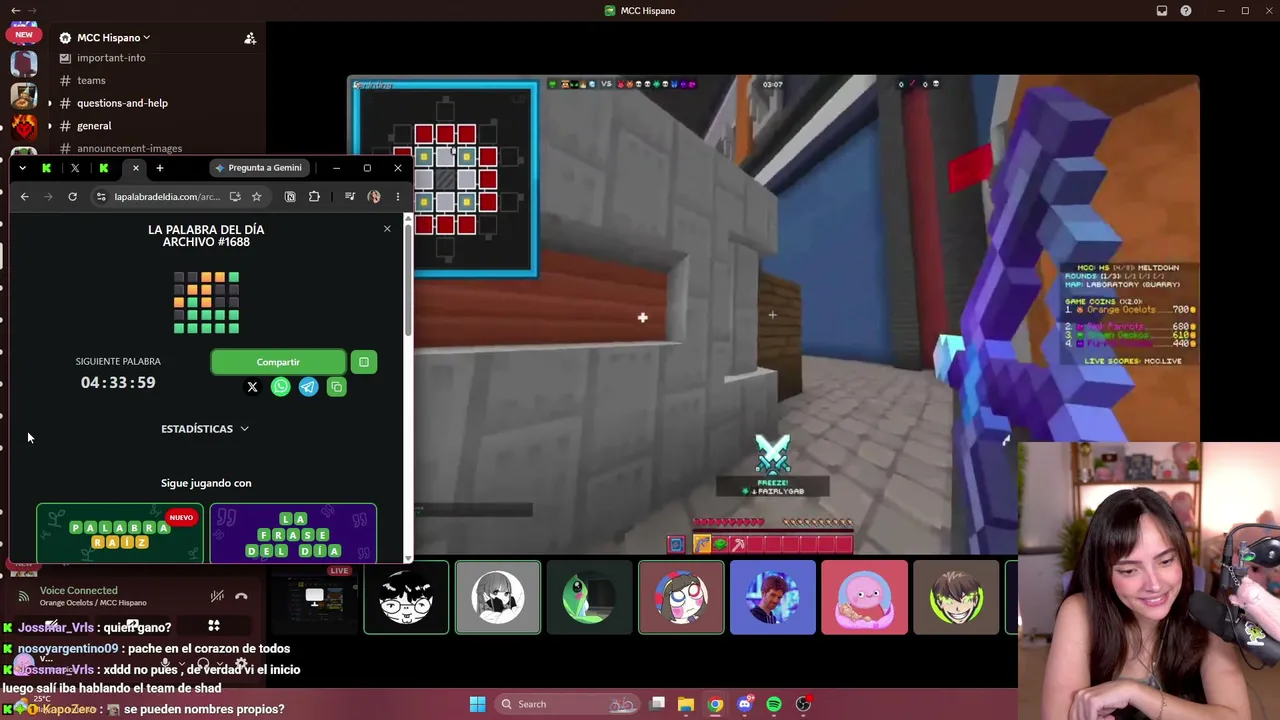Open the Discord activities button
1280x720 pixels.
pyautogui.click(x=213, y=626)
